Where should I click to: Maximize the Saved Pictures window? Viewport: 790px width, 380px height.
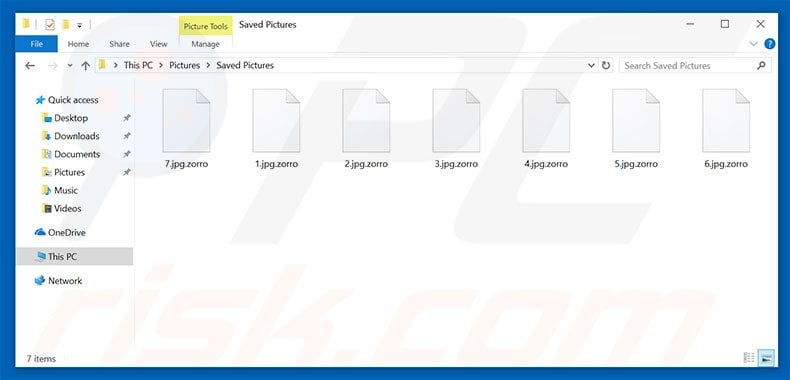pyautogui.click(x=725, y=24)
